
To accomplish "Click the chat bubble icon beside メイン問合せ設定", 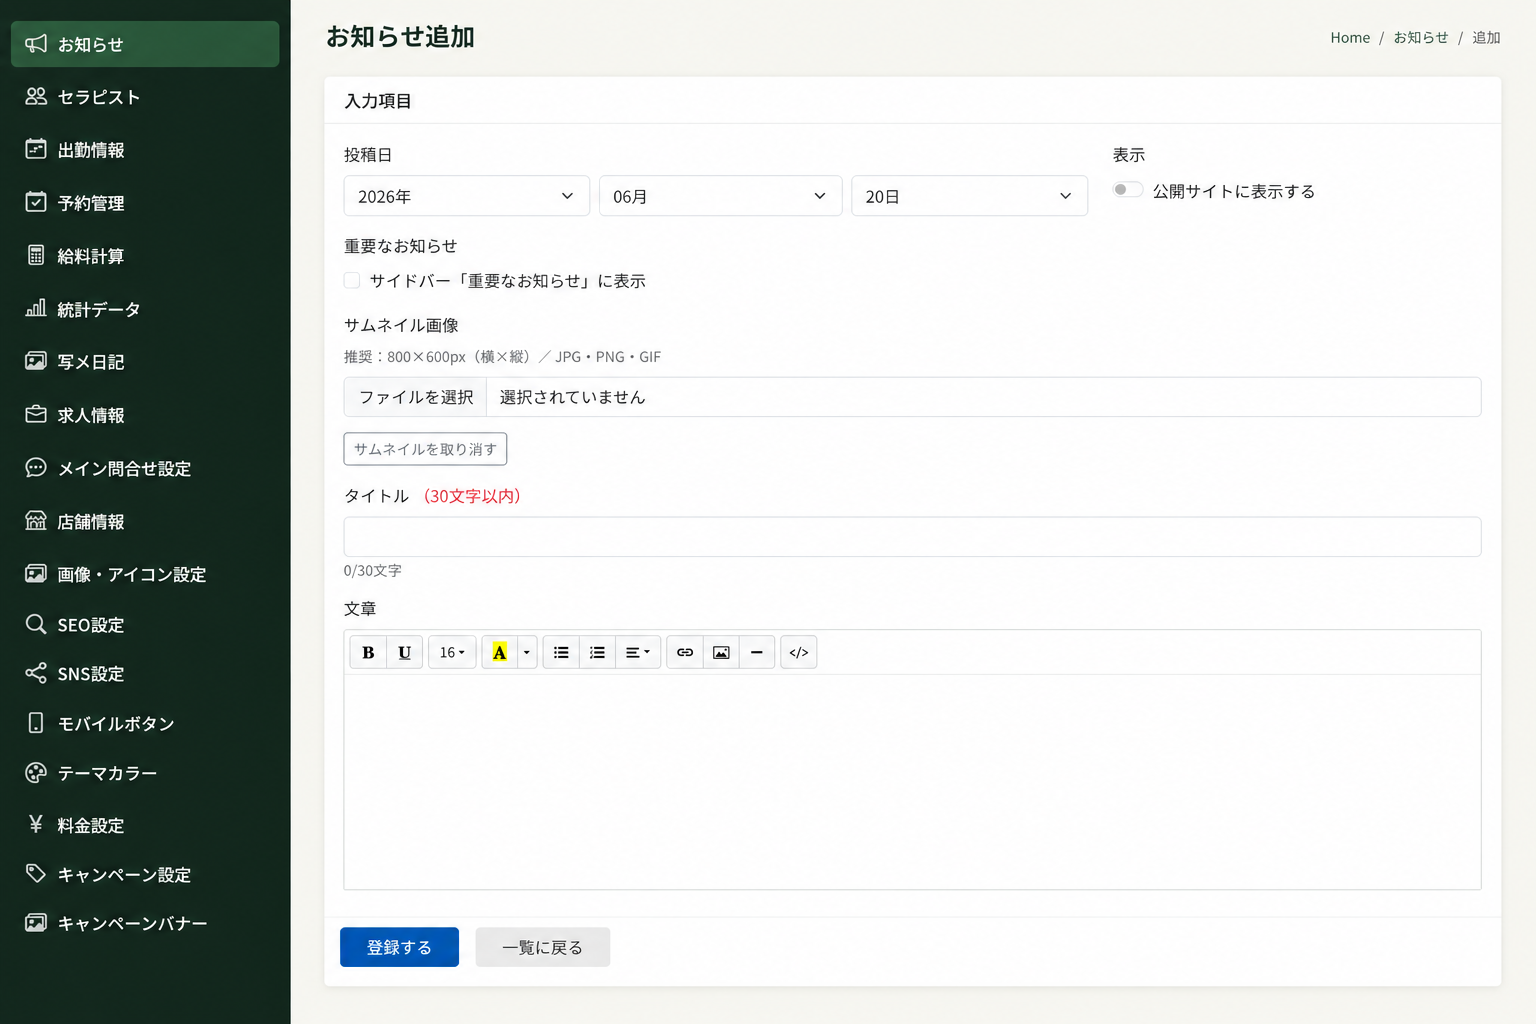I will [x=36, y=467].
